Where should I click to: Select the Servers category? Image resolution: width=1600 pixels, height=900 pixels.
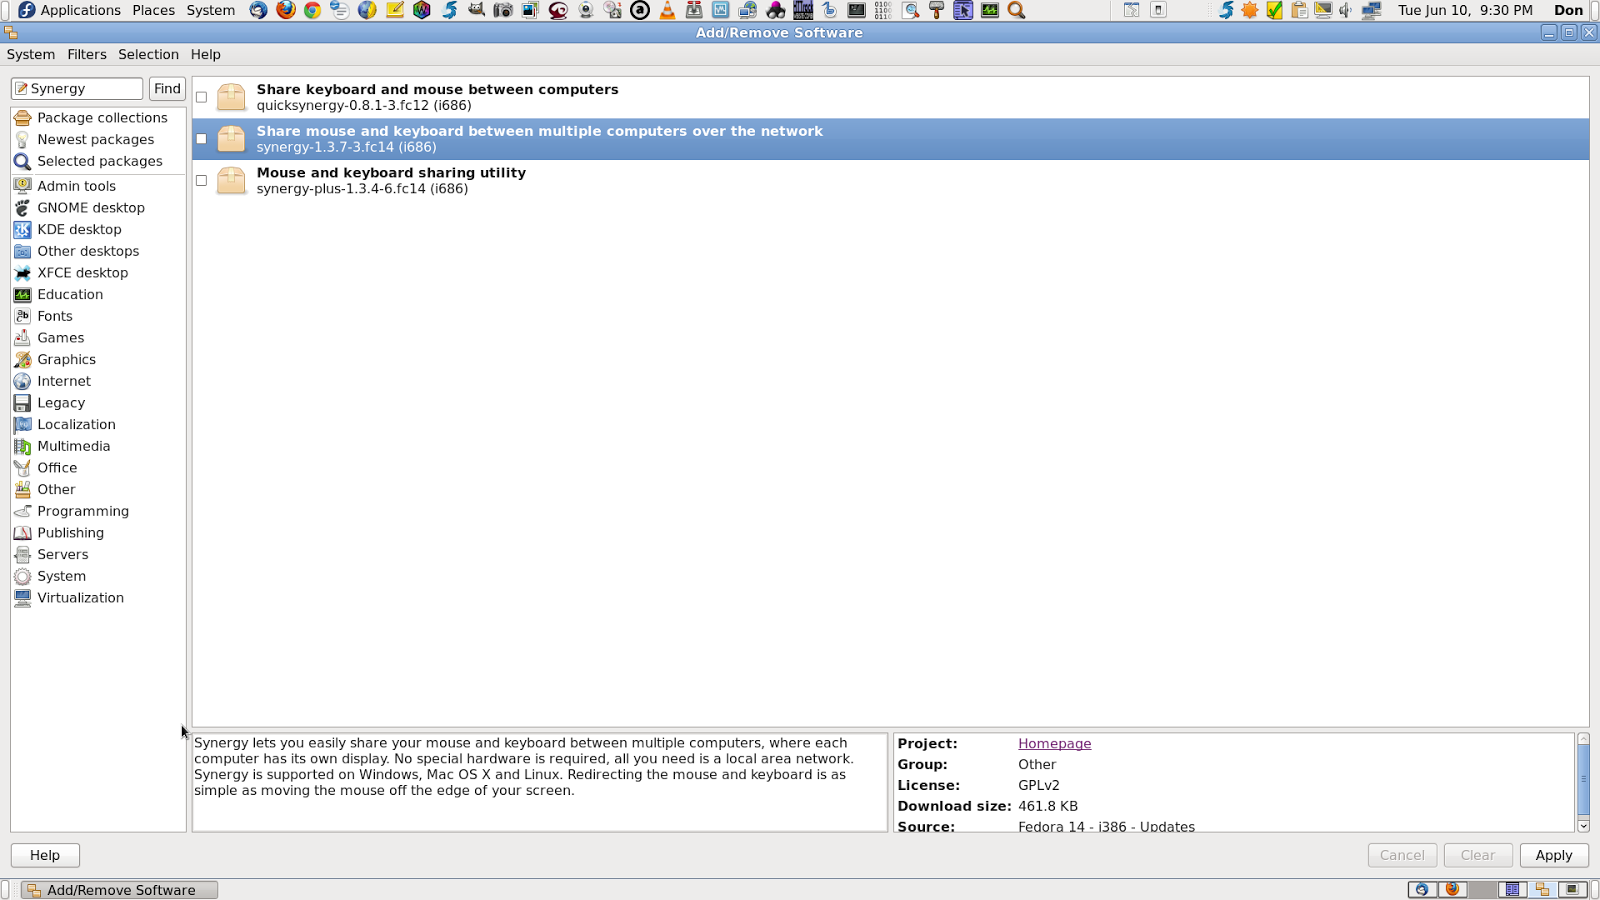(98, 555)
